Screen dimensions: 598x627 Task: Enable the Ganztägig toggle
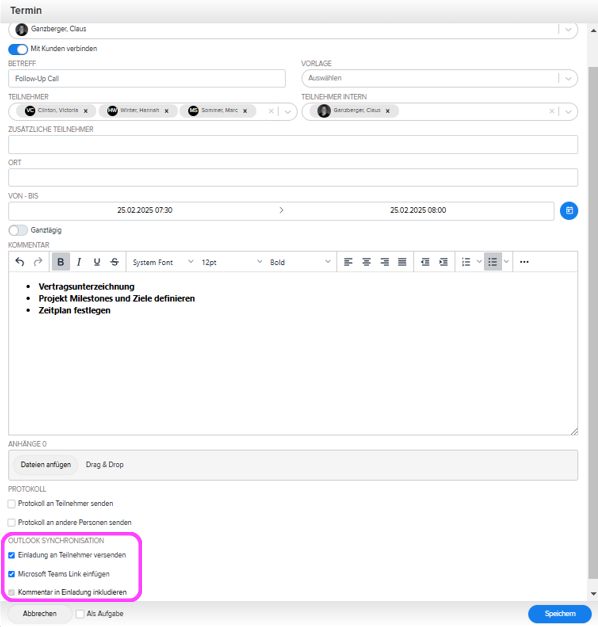(18, 230)
